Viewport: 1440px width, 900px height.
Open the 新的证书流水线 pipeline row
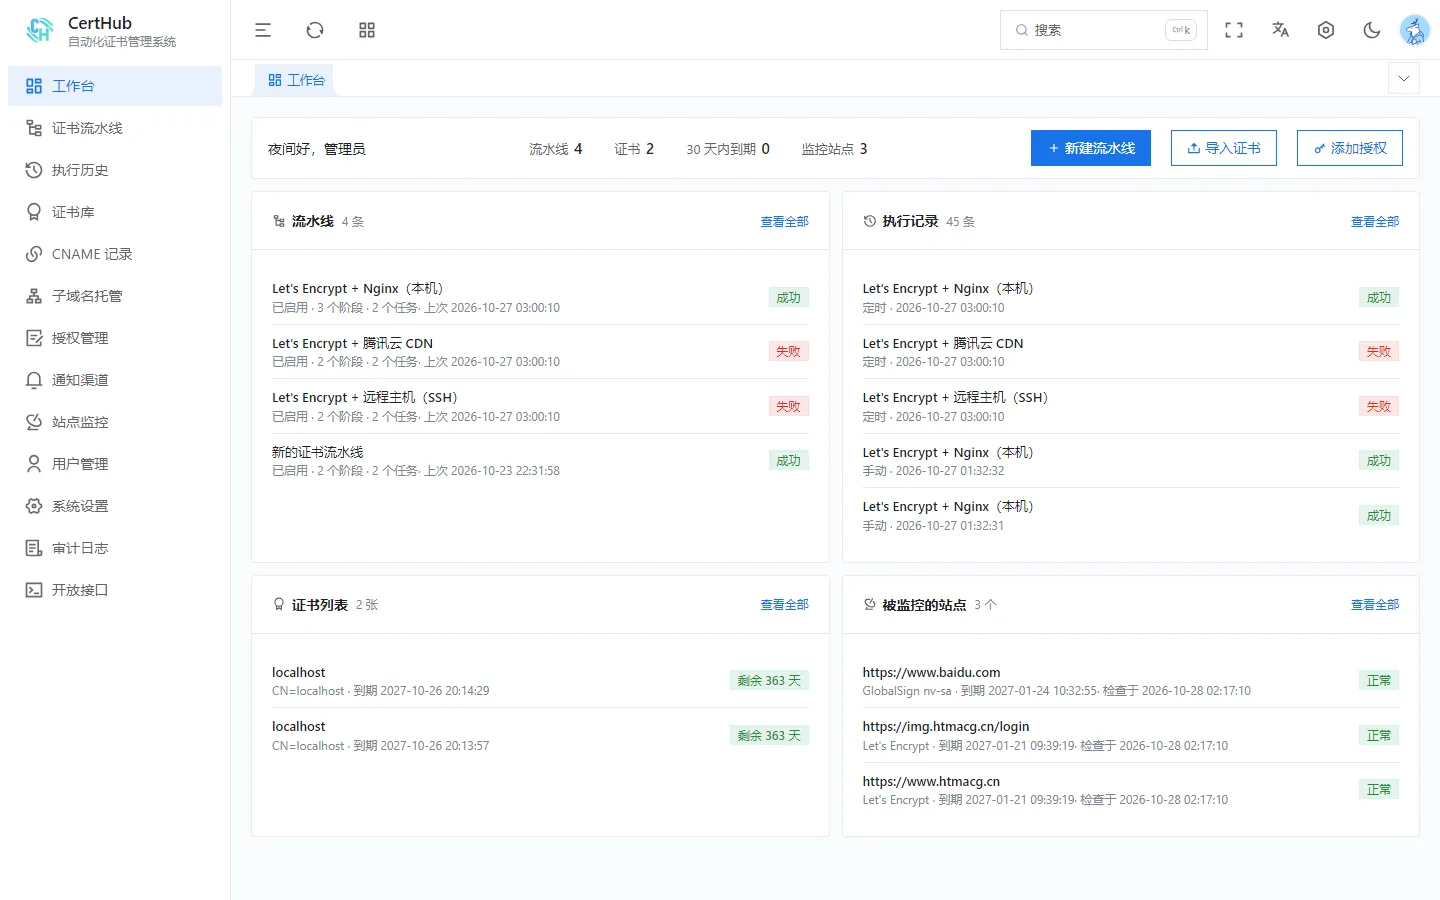coord(540,461)
